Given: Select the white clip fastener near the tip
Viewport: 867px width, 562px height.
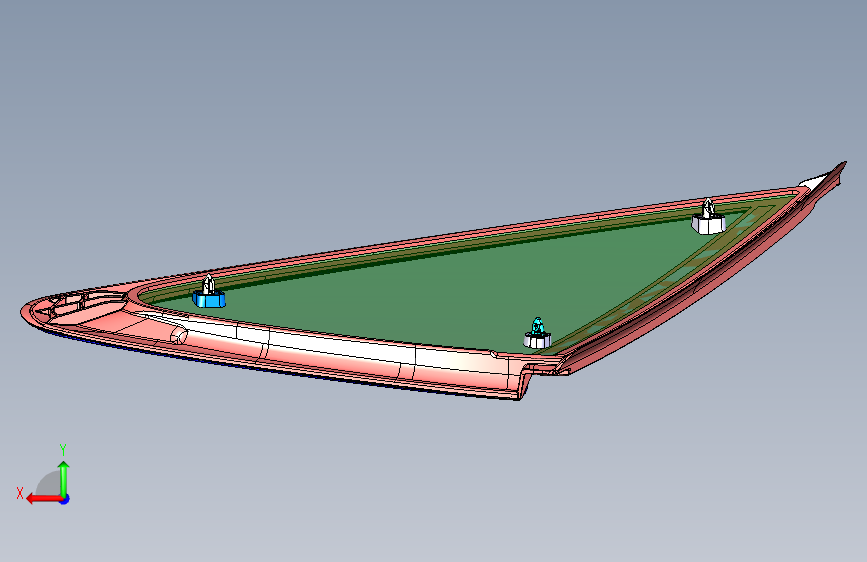Looking at the screenshot, I should pyautogui.click(x=708, y=218).
